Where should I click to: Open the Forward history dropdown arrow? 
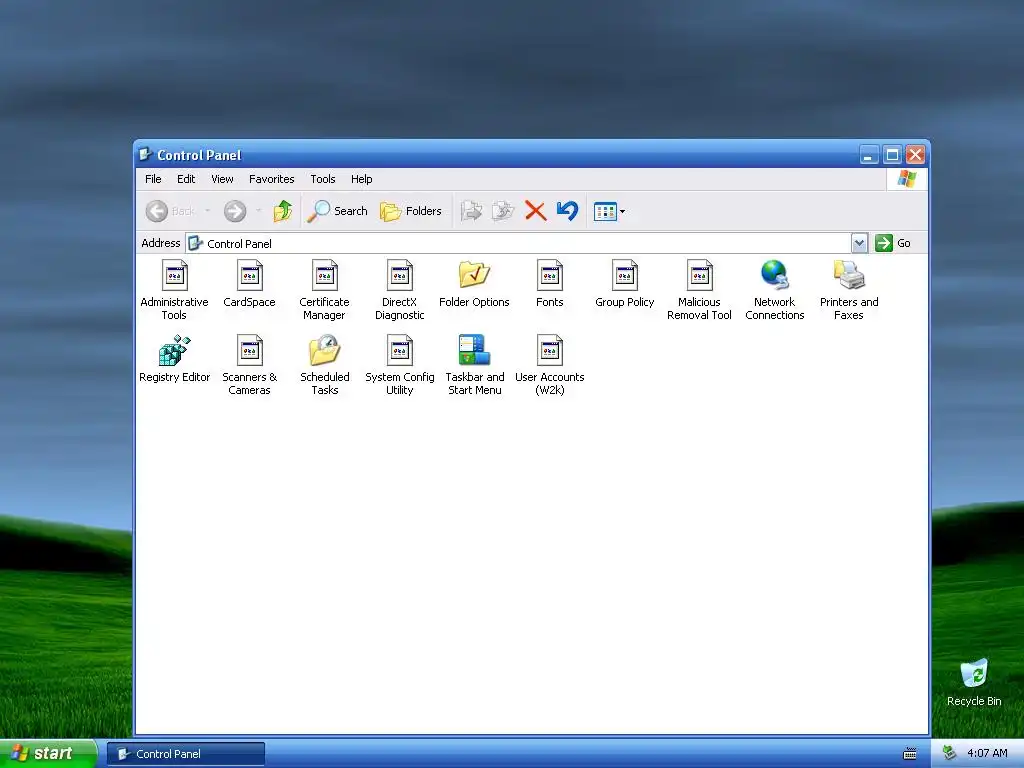(259, 211)
